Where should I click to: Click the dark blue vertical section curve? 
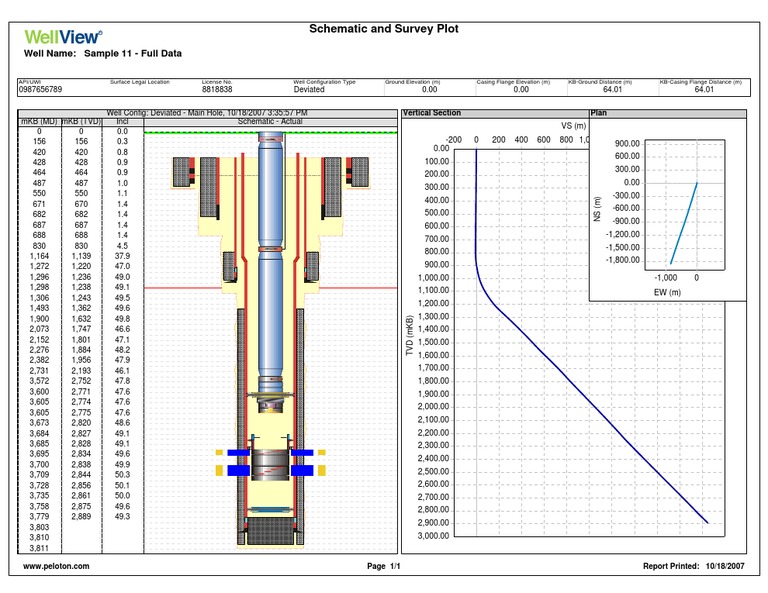588,402
